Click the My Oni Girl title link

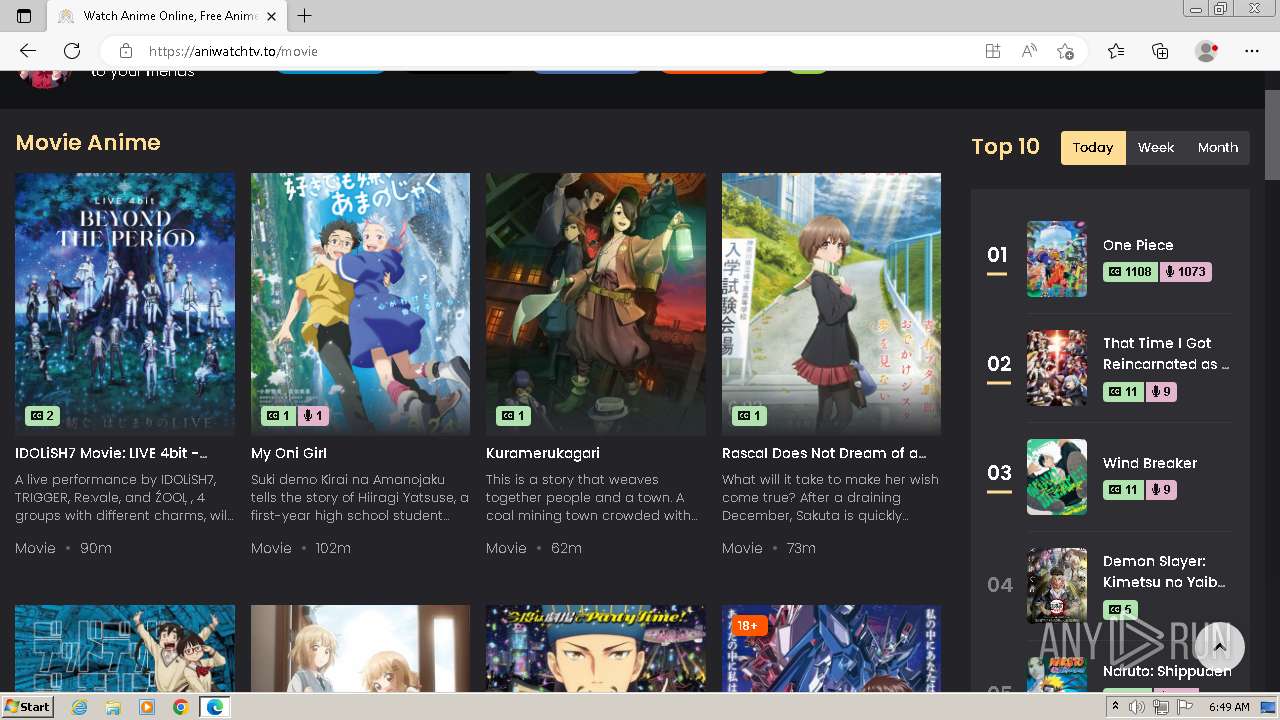pyautogui.click(x=289, y=453)
